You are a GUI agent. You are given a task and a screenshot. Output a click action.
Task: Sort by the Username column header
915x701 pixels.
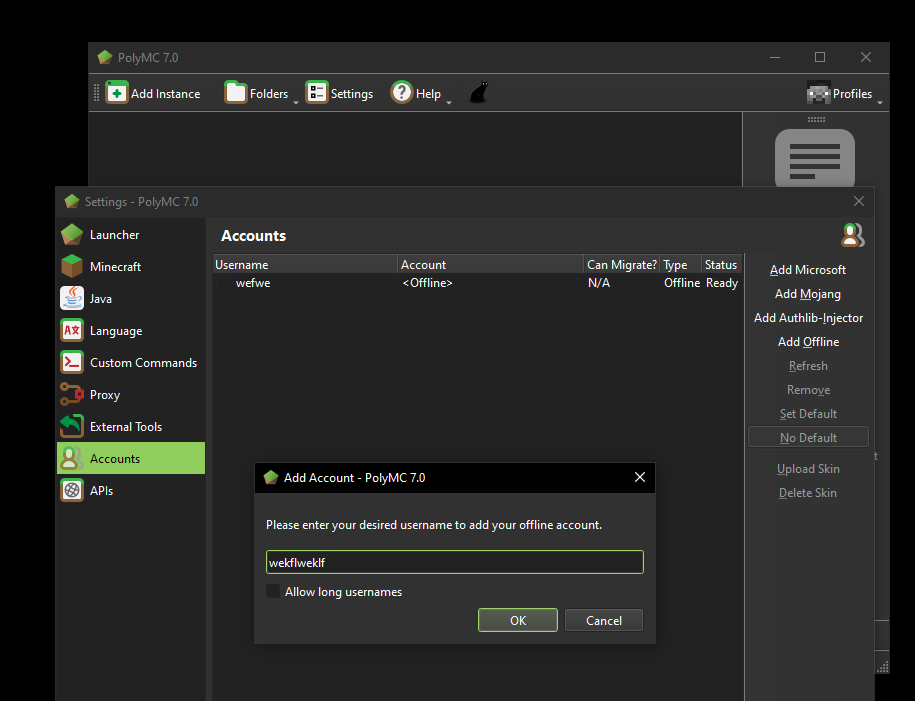305,264
